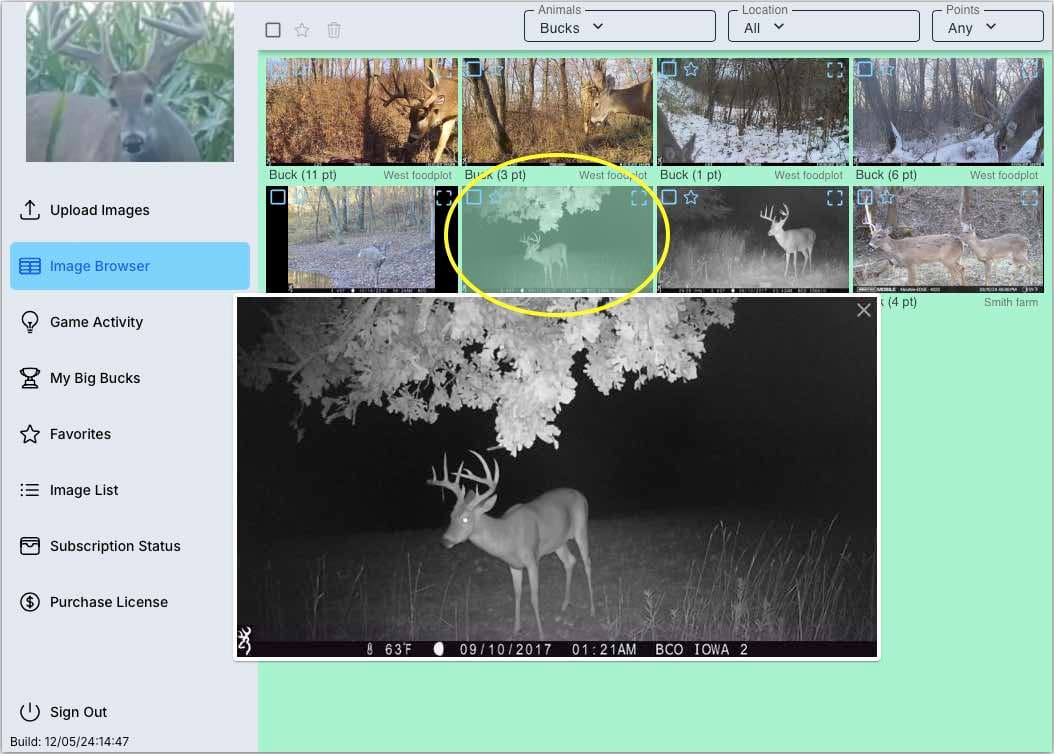Viewport: 1054px width, 754px height.
Task: Check the Buck (3 pt) image checkbox
Action: pos(473,69)
